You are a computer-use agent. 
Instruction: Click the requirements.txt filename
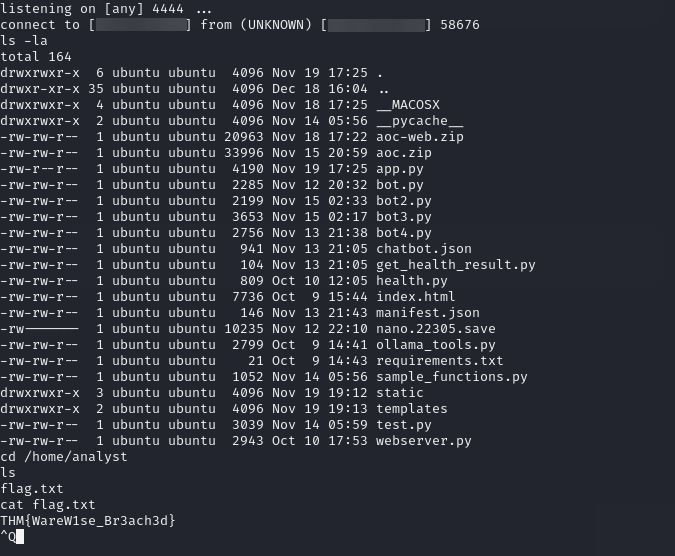tap(440, 361)
